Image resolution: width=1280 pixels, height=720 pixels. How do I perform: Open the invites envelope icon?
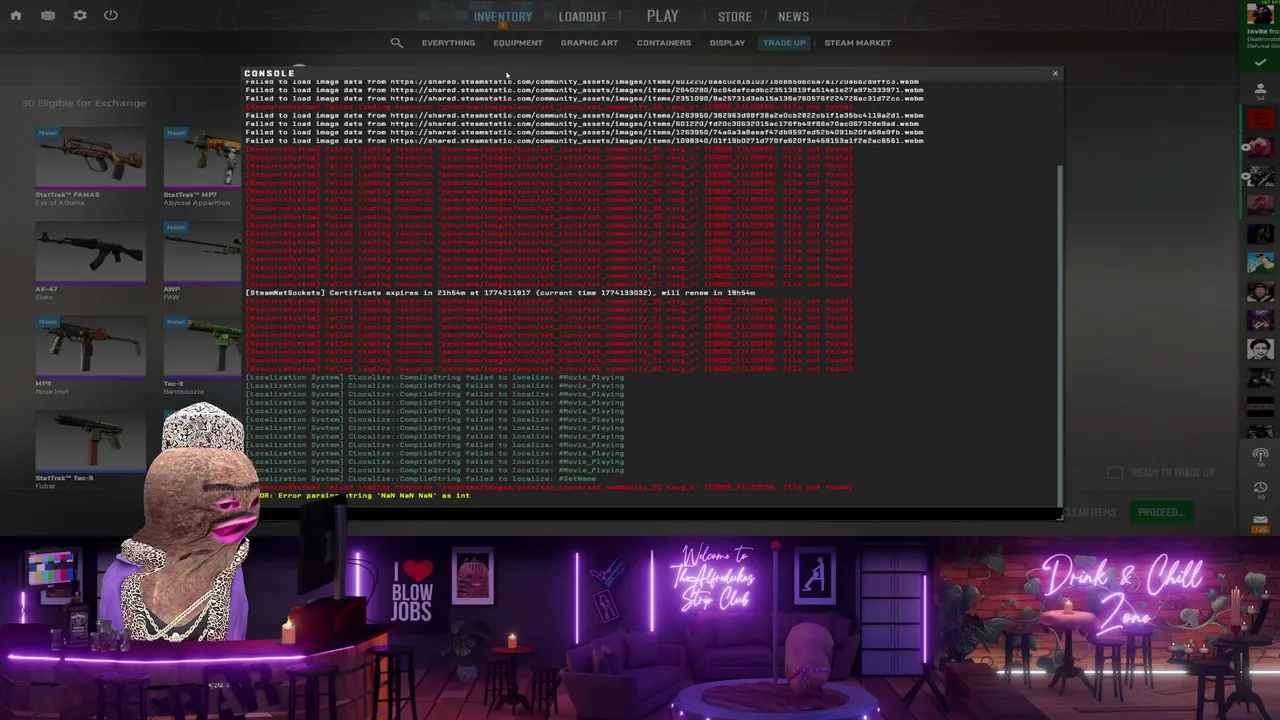(x=1260, y=521)
